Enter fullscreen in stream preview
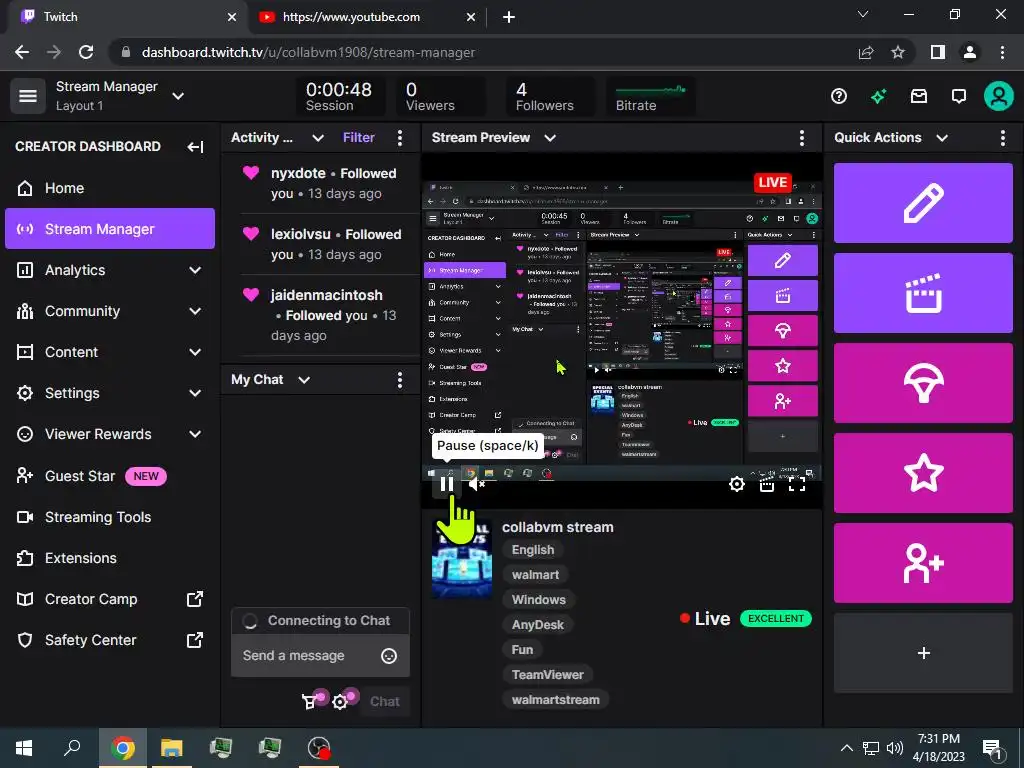This screenshot has height=768, width=1024. tap(797, 484)
